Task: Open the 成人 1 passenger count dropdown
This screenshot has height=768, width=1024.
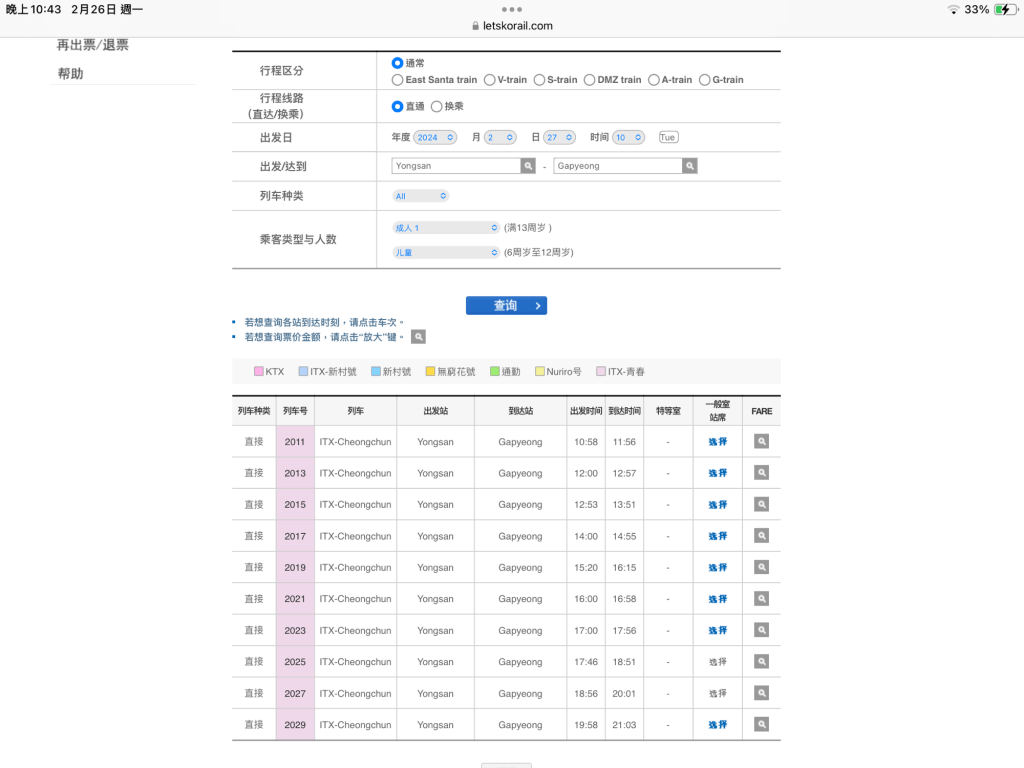Action: coord(446,228)
